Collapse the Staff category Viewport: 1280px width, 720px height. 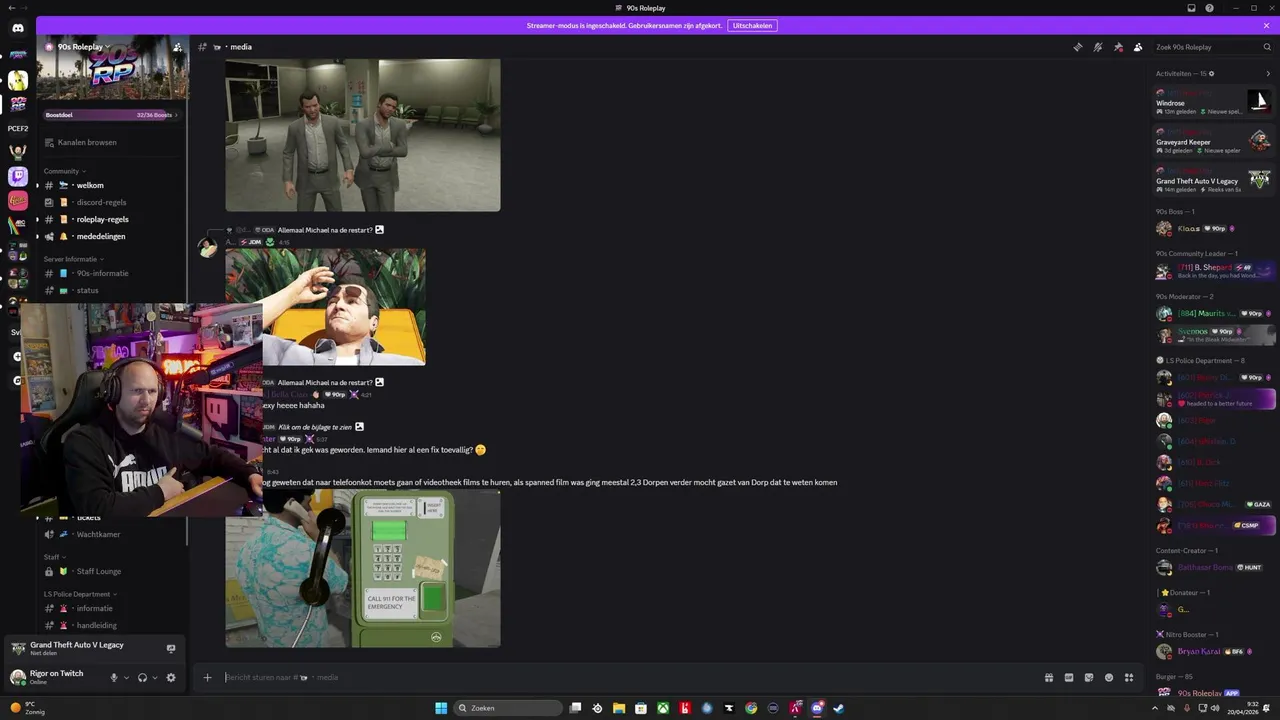55,557
